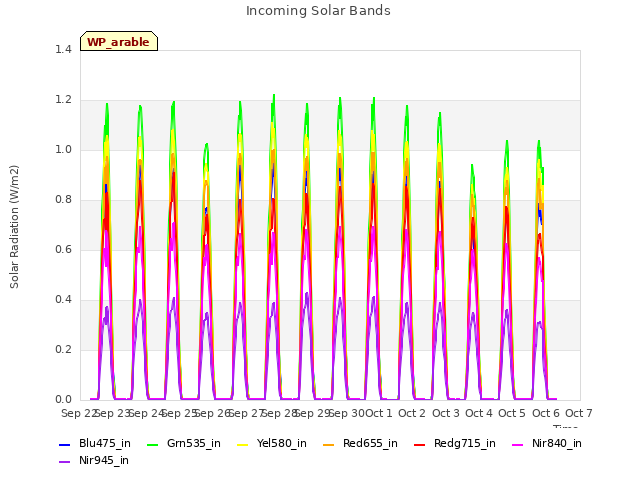Viewport: 640px width, 480px height.
Task: Click the Sep 30 x-axis date label
Action: (347, 413)
